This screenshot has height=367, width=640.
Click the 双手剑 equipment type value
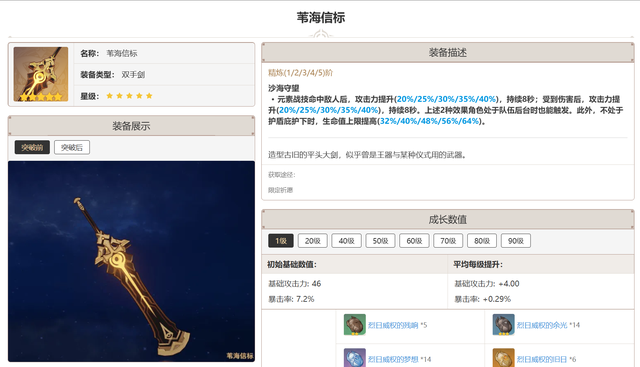133,75
